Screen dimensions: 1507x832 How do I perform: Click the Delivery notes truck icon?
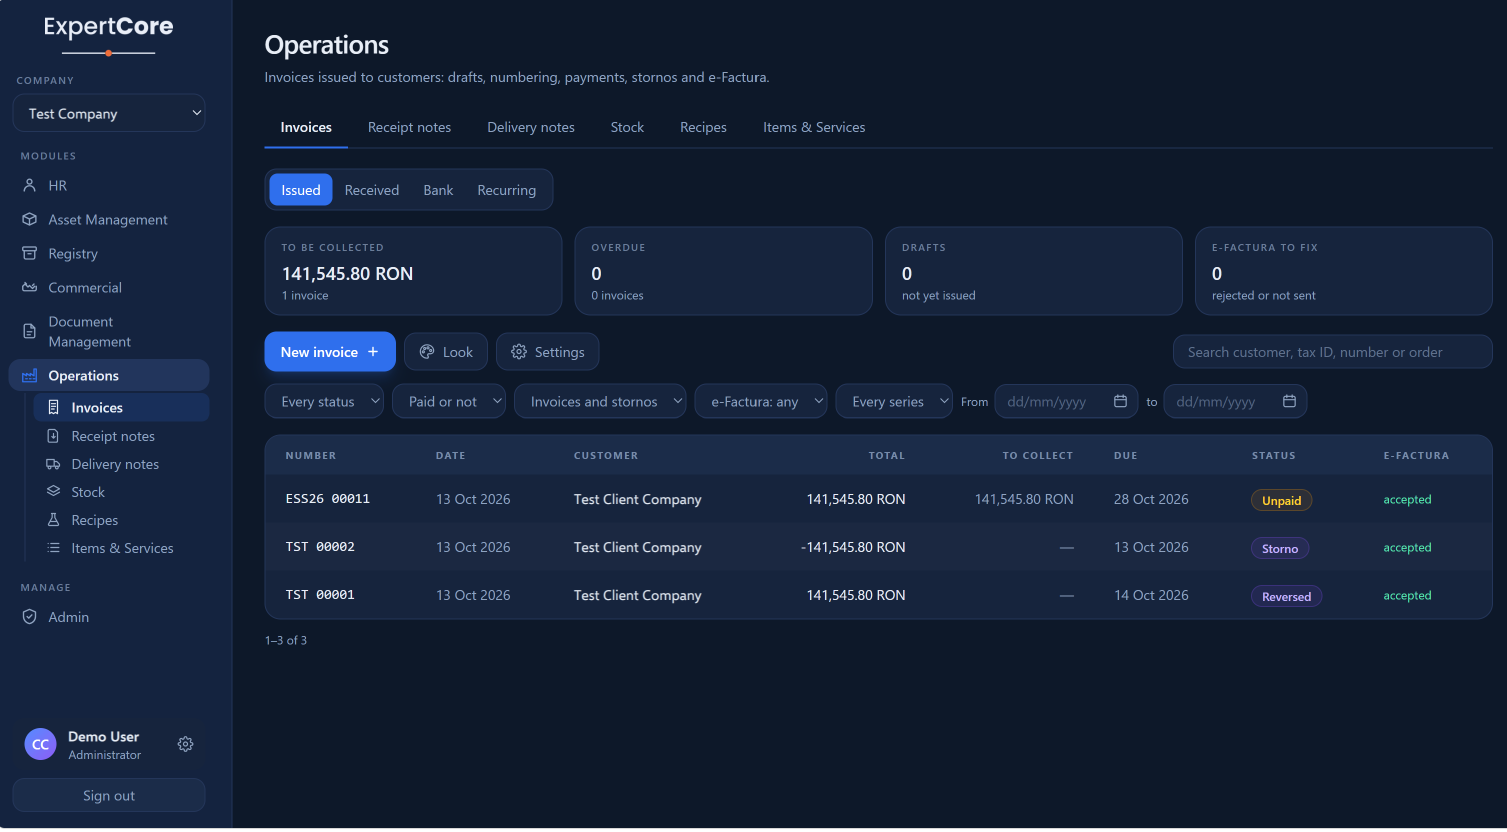click(x=54, y=464)
